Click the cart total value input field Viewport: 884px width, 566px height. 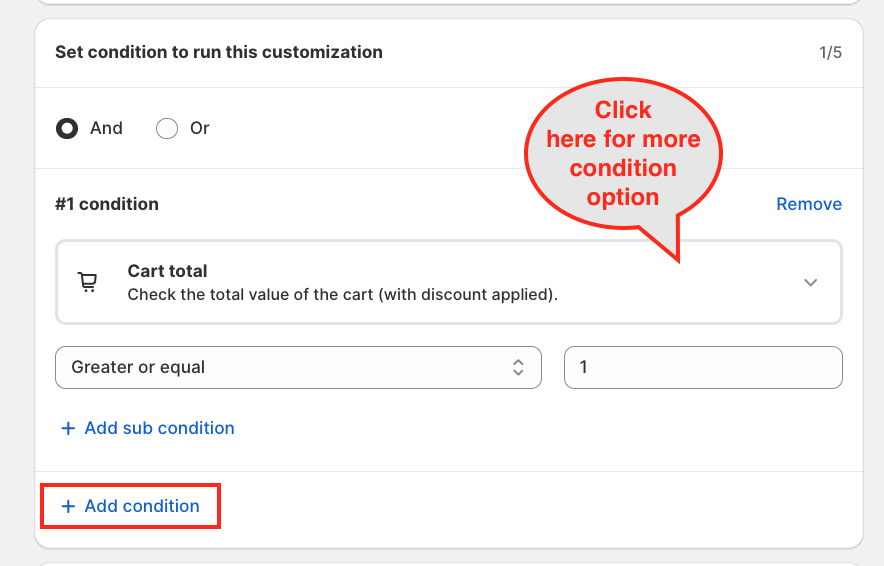703,367
